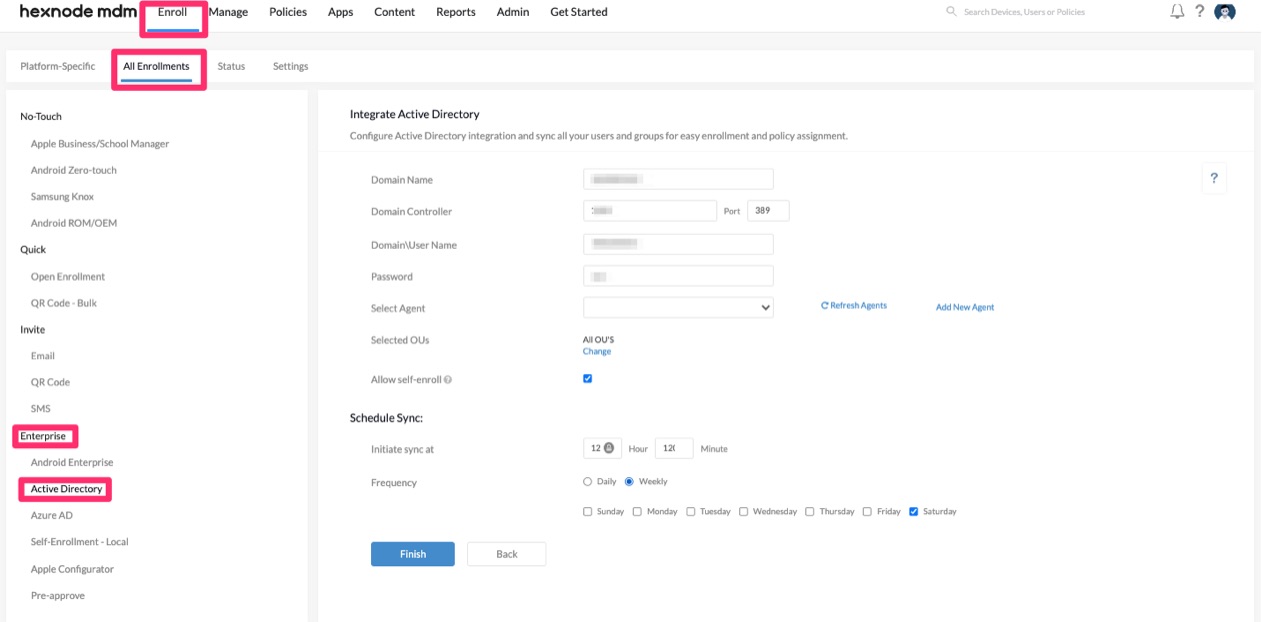Viewport: 1262px width, 622px height.
Task: Check the Friday checkbox
Action: click(868, 512)
